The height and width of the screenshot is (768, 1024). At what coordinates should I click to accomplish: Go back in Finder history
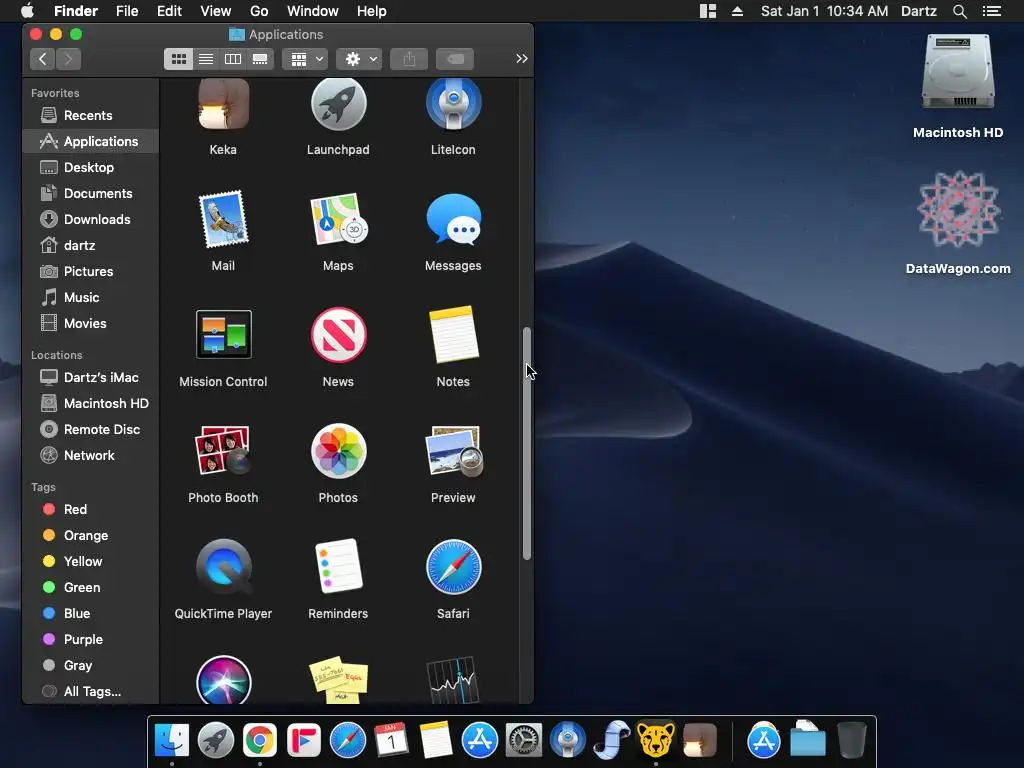click(42, 59)
